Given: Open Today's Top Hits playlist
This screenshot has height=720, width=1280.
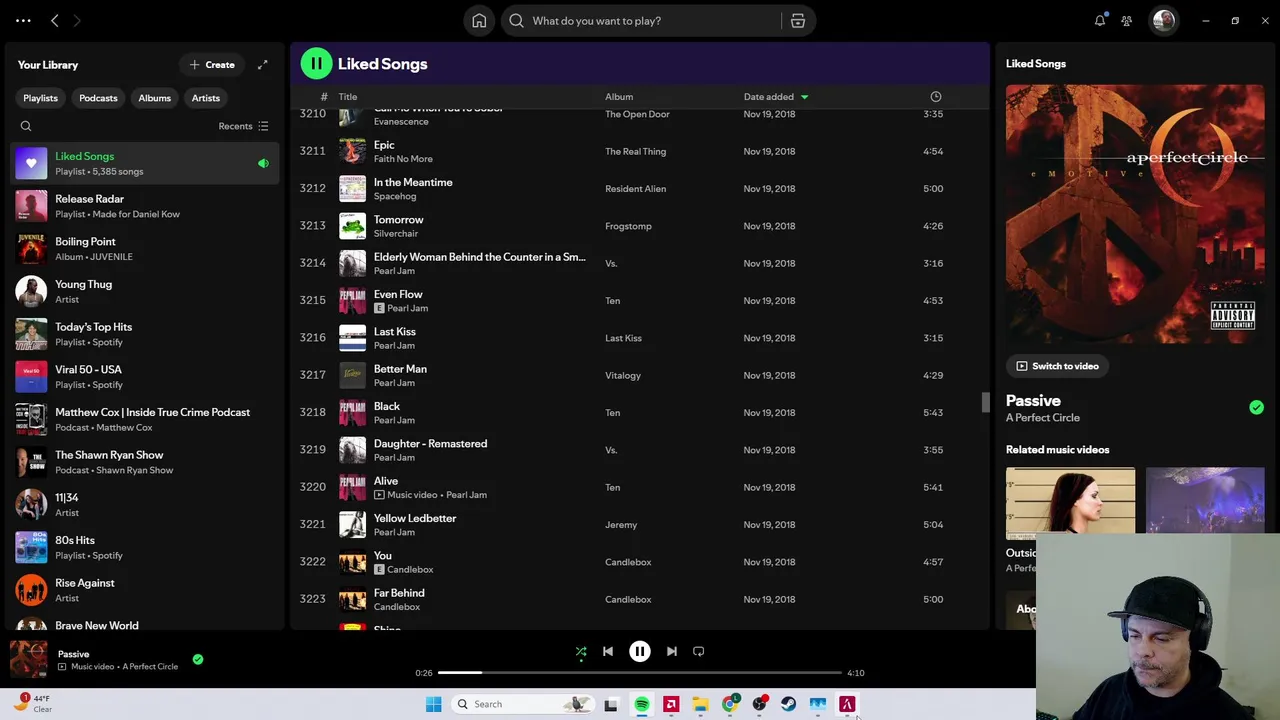Looking at the screenshot, I should 144,334.
